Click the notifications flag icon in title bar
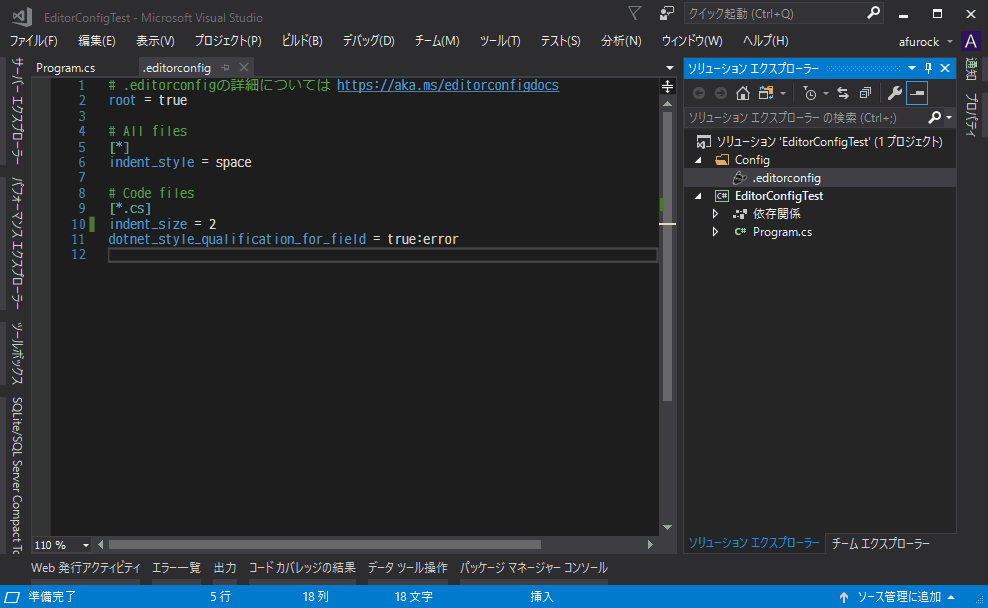The image size is (988, 608). click(635, 13)
